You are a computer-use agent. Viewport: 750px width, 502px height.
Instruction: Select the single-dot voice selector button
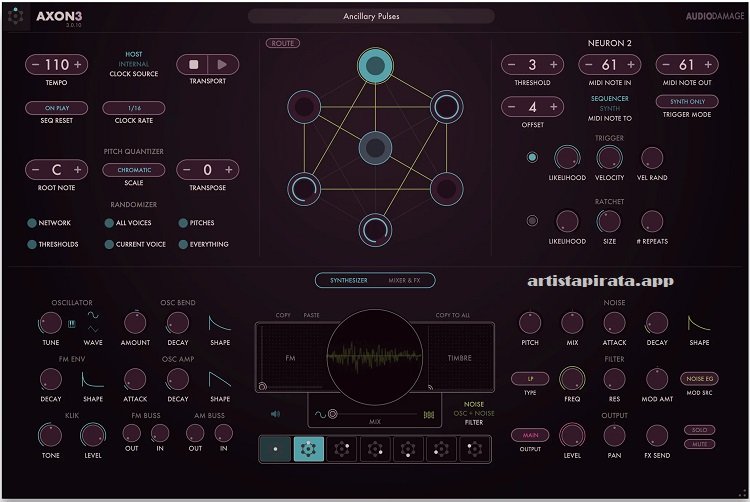click(276, 449)
